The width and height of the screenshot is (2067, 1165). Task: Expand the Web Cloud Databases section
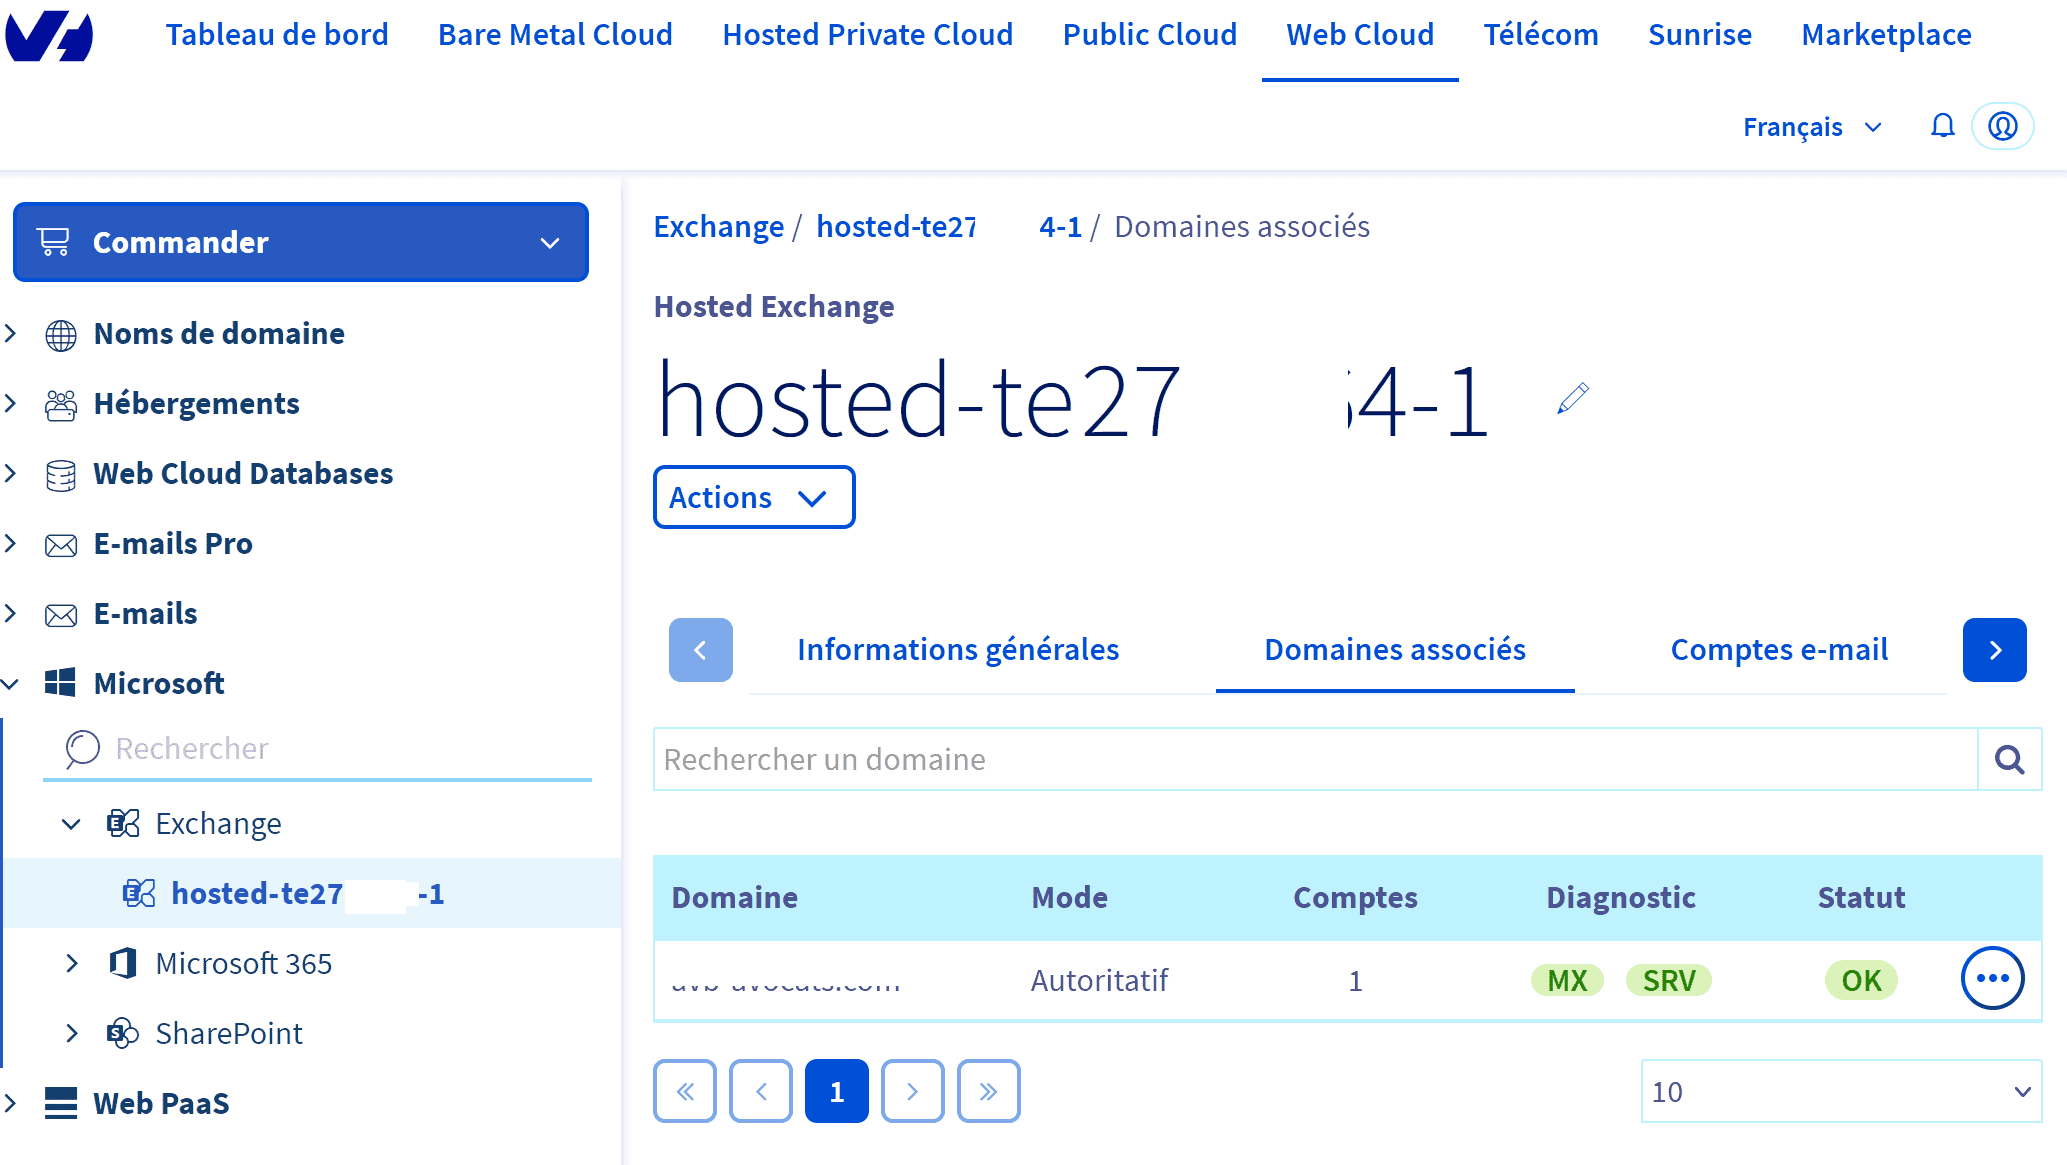coord(11,473)
